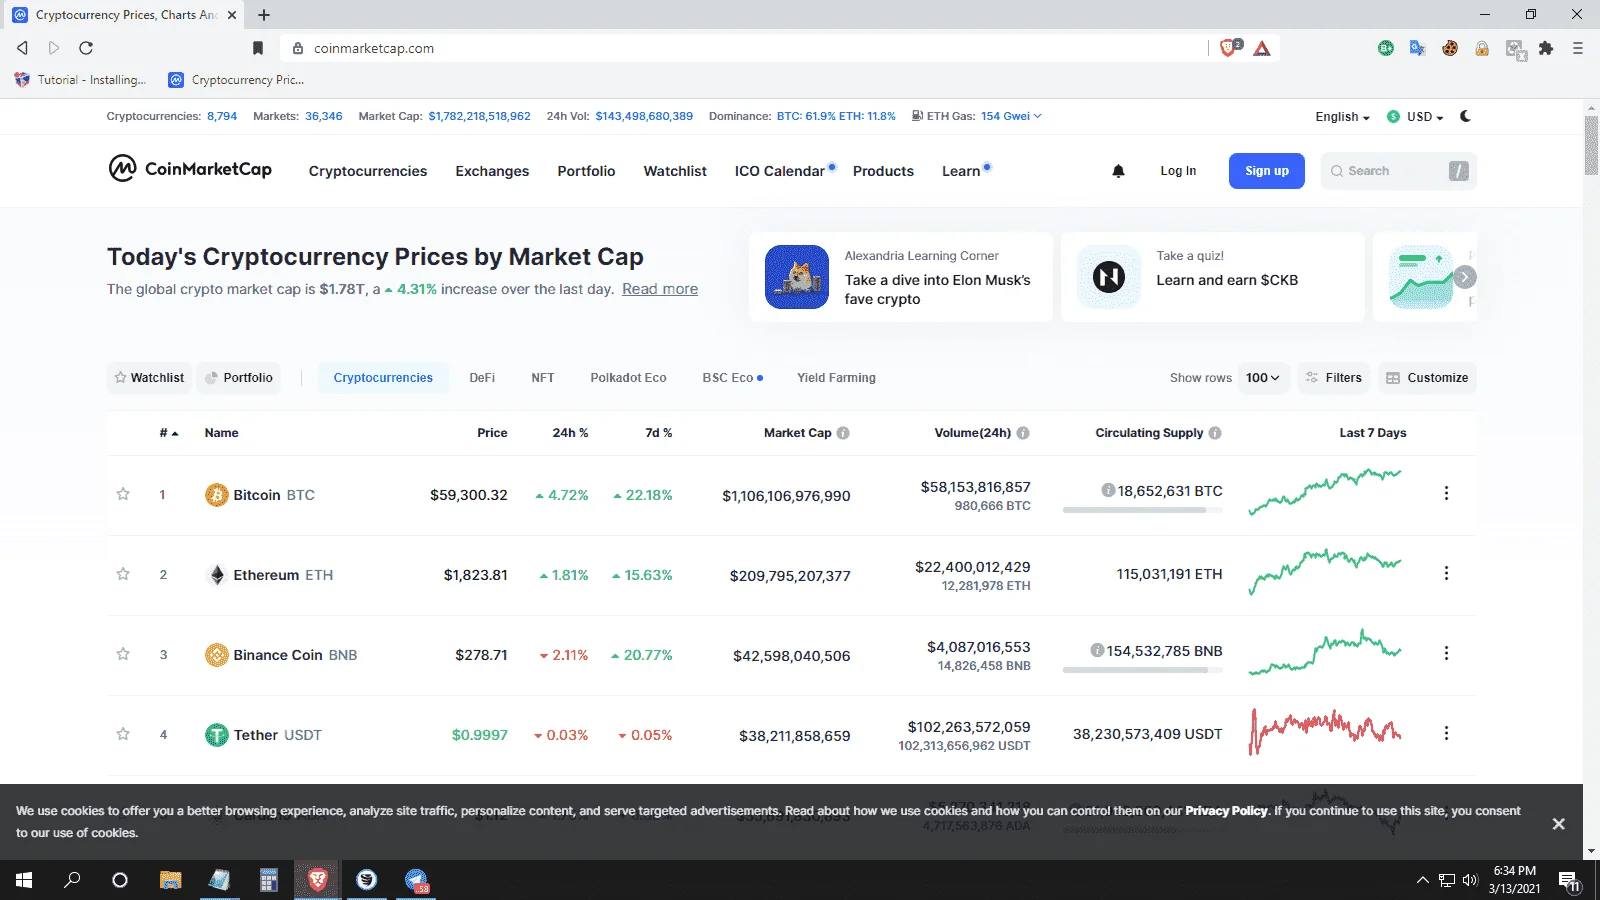Image resolution: width=1600 pixels, height=900 pixels.
Task: Open browser hamburger menu
Action: pos(1578,48)
